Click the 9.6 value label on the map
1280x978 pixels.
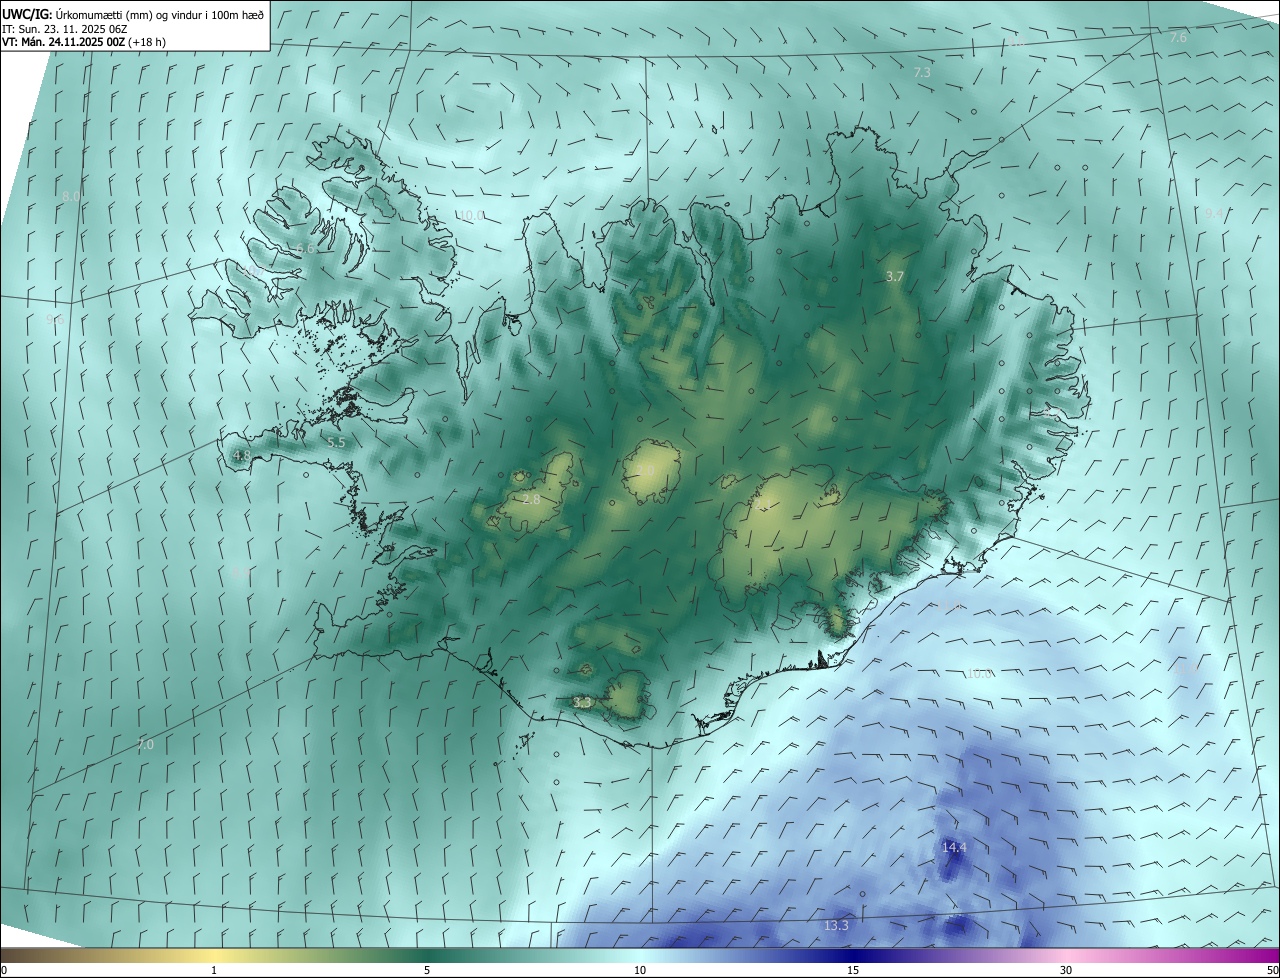[x=55, y=320]
